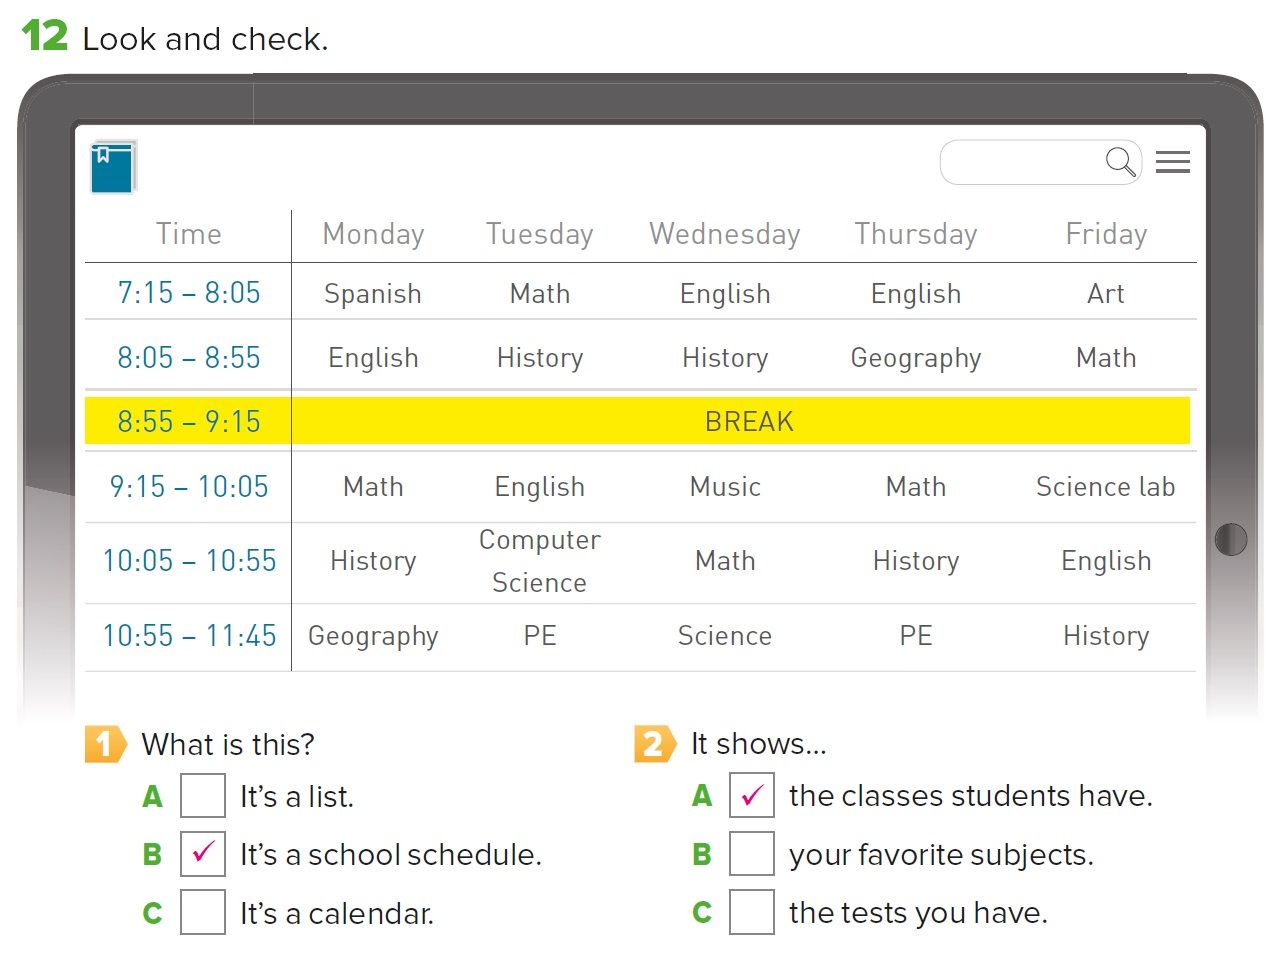Uncheck the "It's a school schedule" checkbox
Viewport: 1282px width, 958px height.
[x=202, y=854]
